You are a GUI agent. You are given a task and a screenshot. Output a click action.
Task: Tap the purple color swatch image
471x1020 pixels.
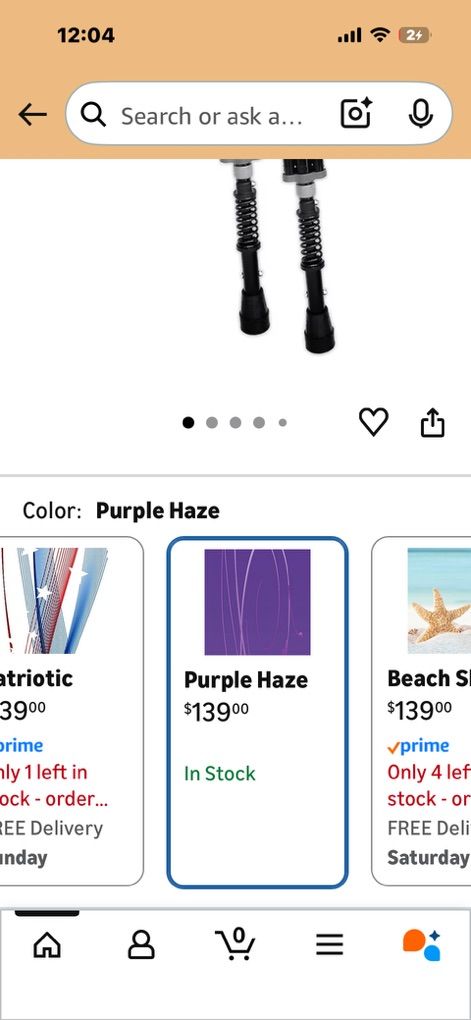tap(258, 602)
